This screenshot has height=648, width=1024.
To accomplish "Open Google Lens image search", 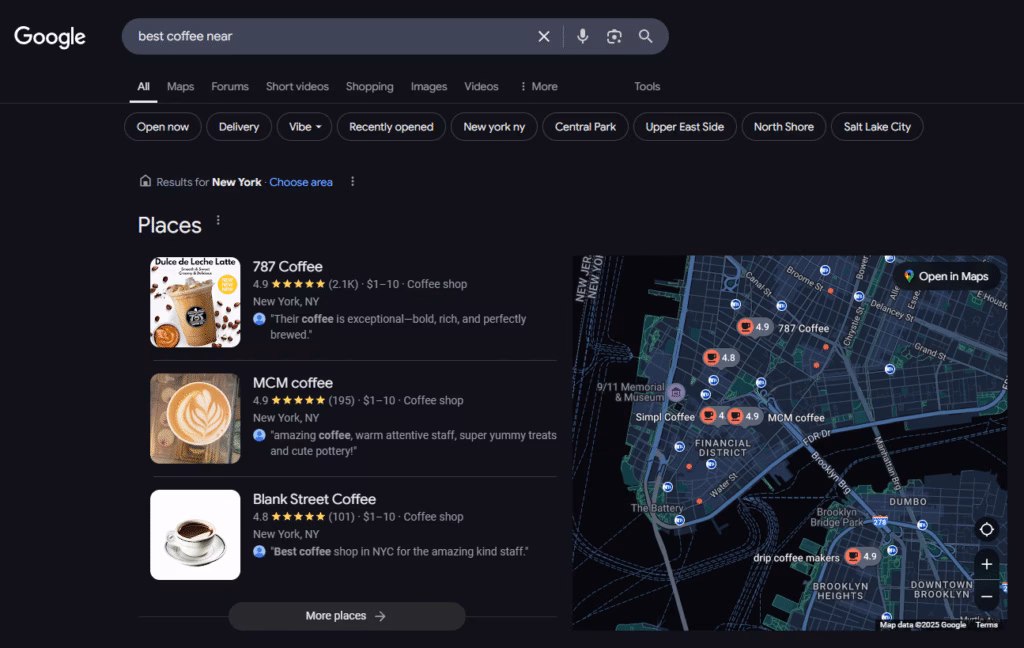I will tap(614, 37).
